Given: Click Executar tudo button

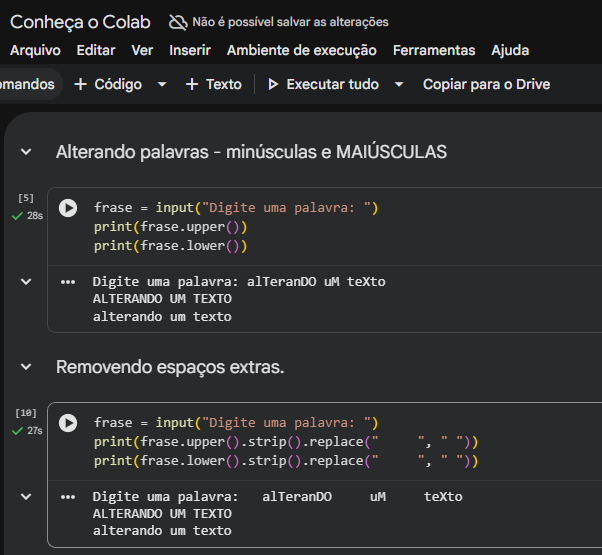Looking at the screenshot, I should [324, 84].
